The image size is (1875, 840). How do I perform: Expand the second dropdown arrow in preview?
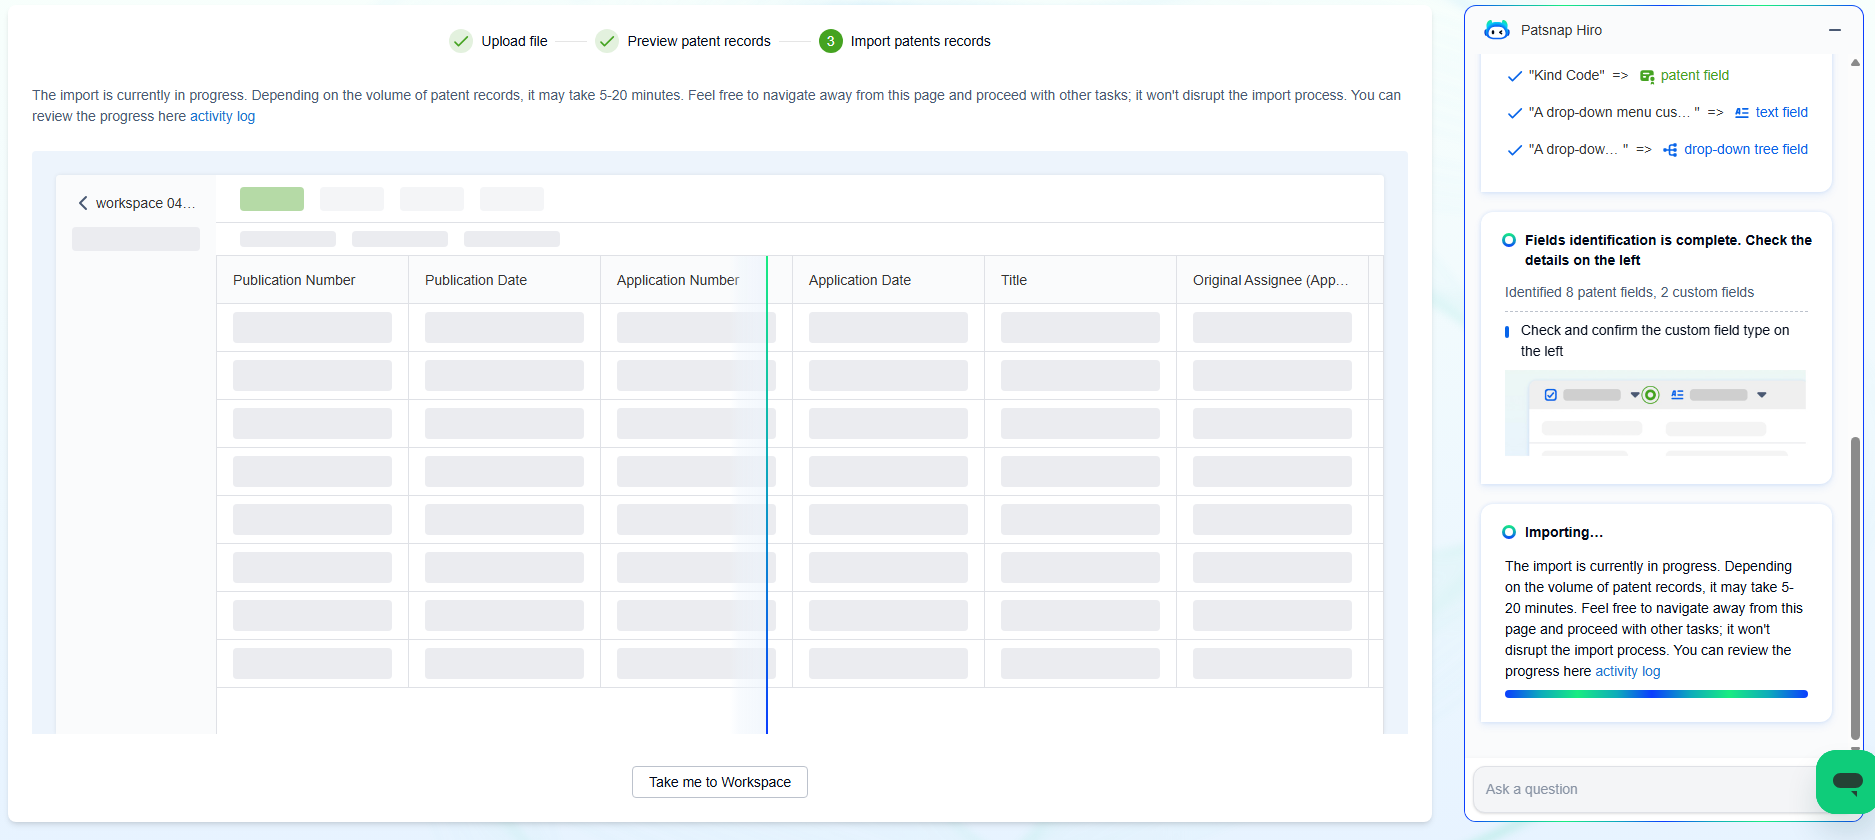pos(1762,395)
